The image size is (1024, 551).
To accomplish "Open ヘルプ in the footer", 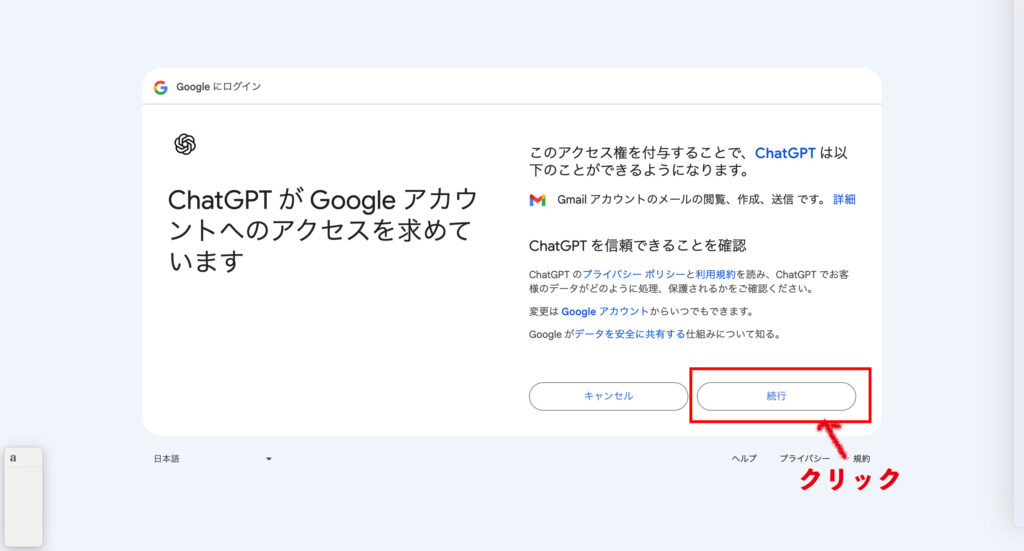I will pos(744,459).
